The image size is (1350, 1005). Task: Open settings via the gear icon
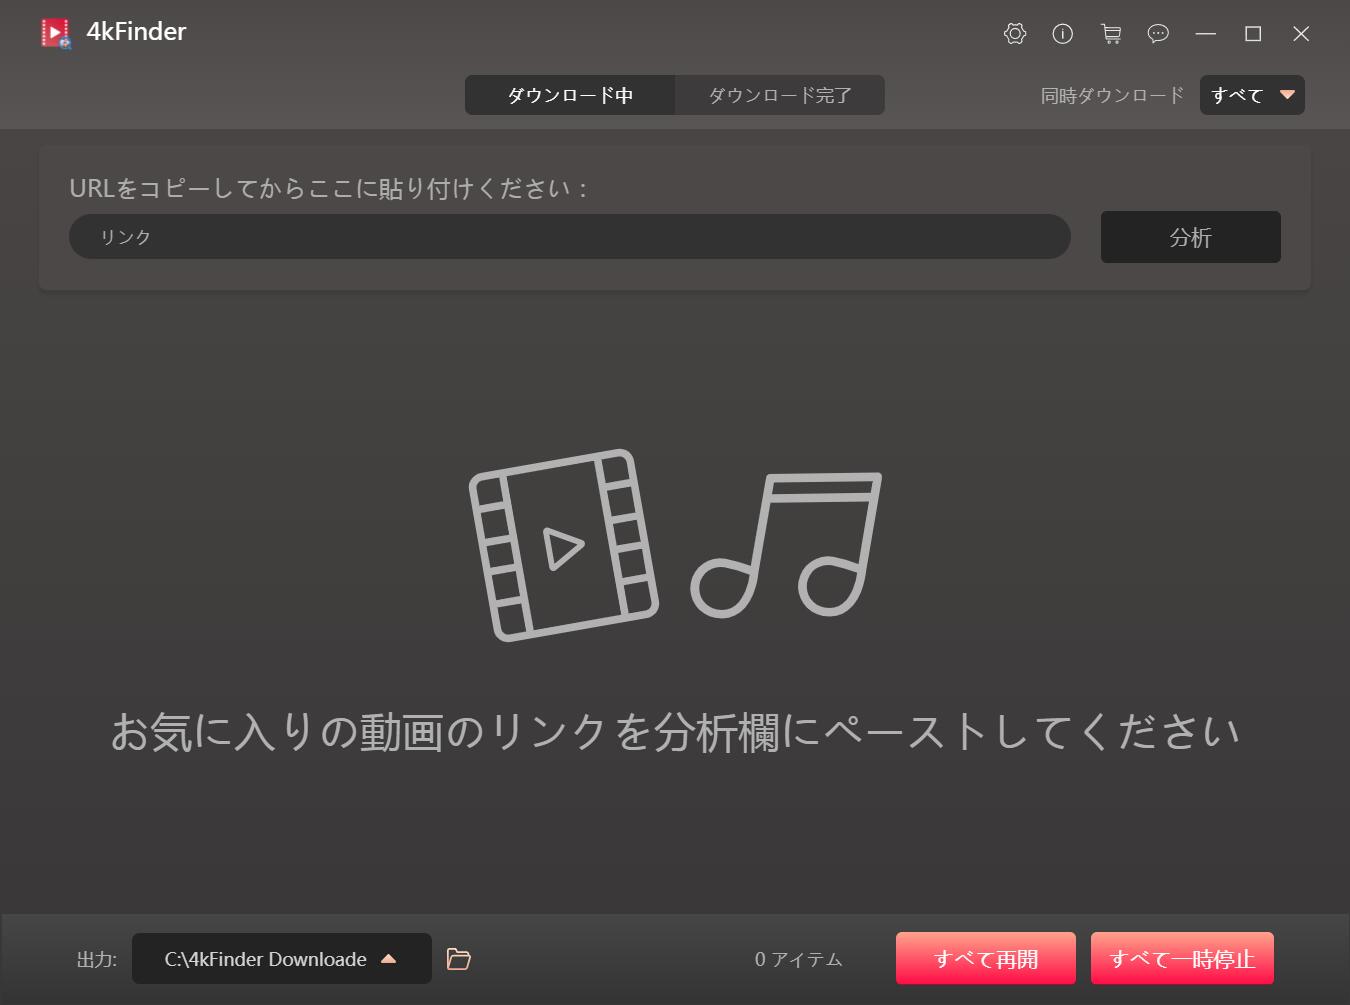pyautogui.click(x=1014, y=34)
